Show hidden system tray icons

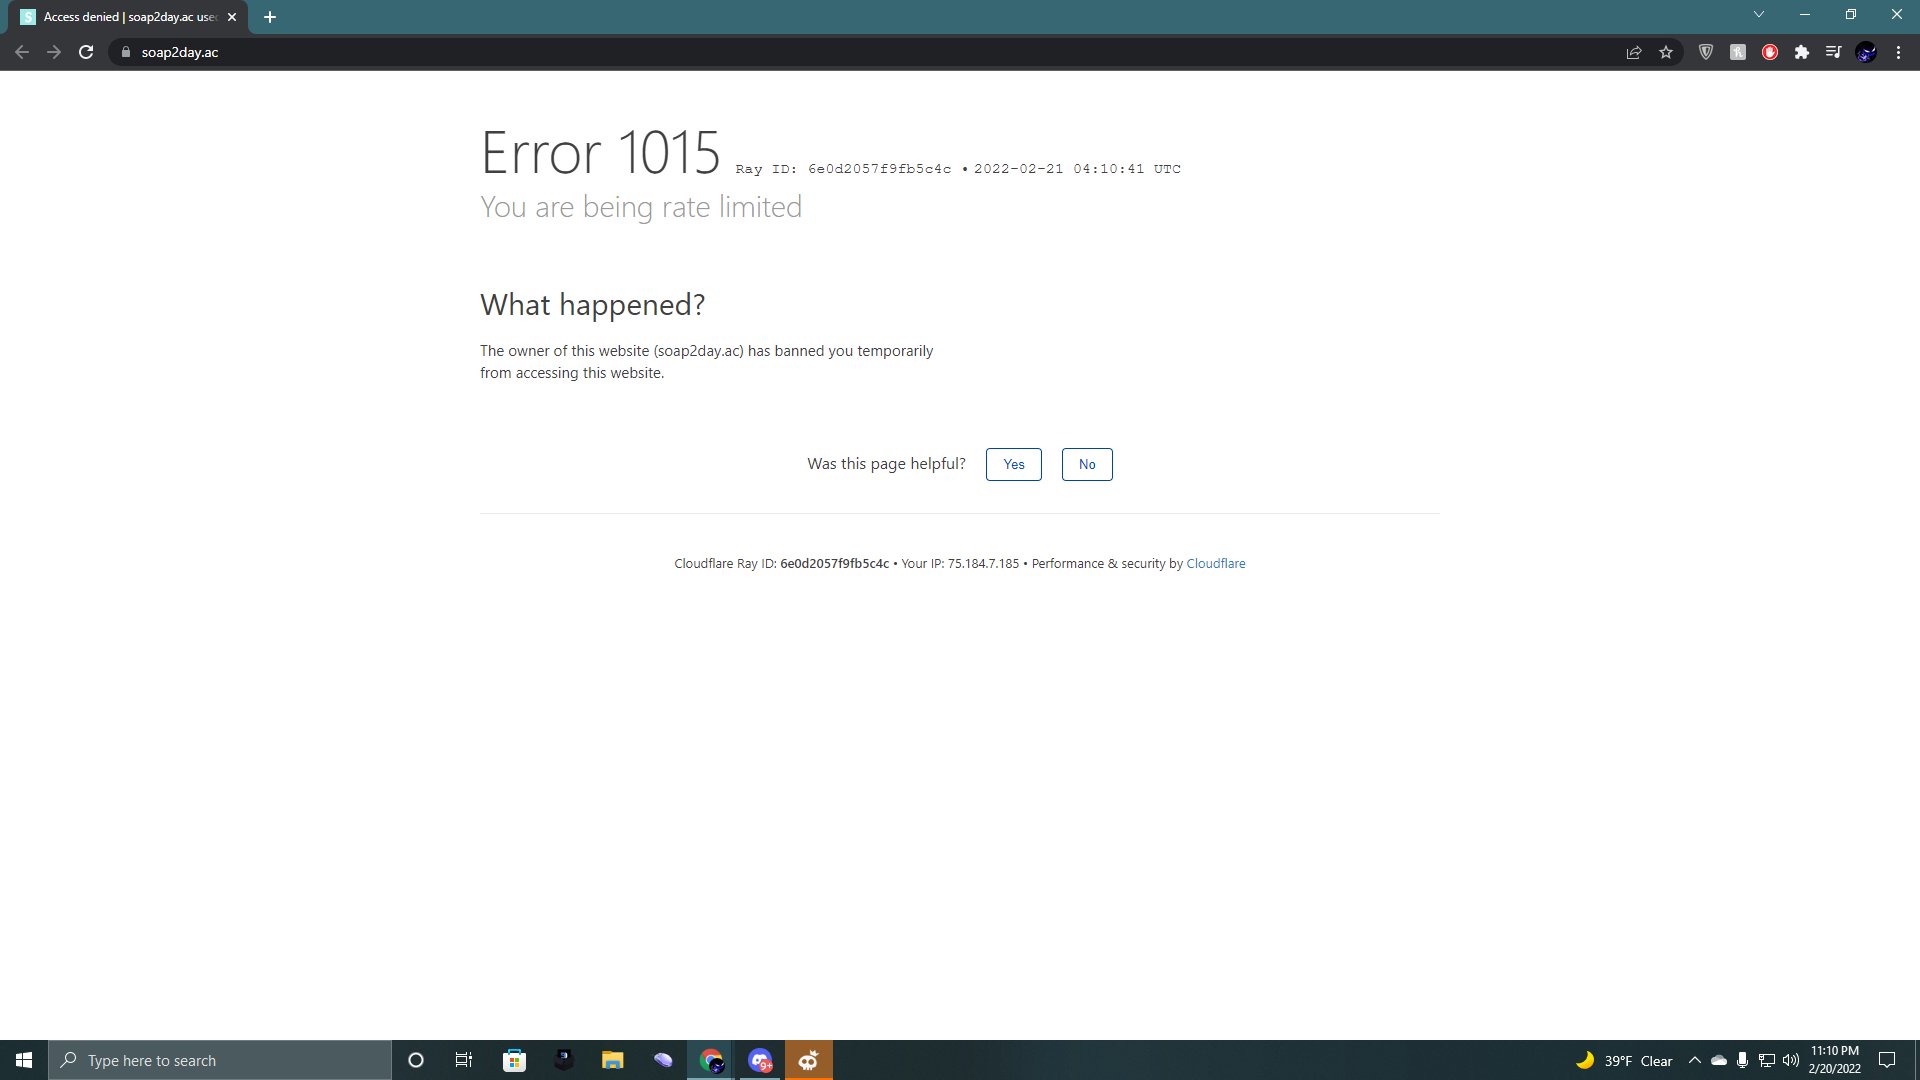point(1694,1060)
